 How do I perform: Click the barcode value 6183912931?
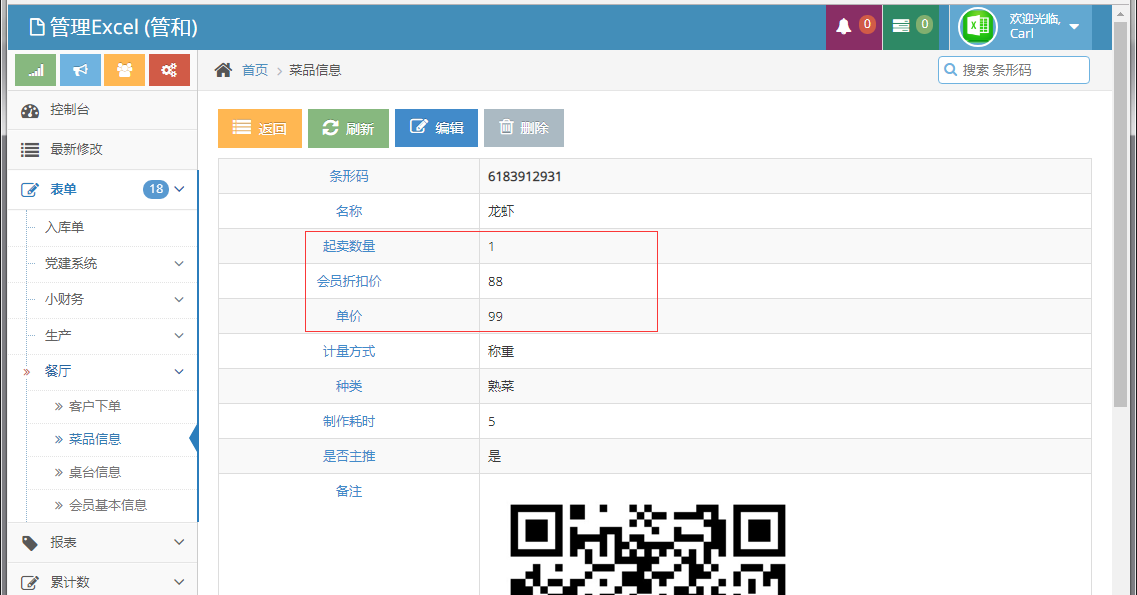coord(525,176)
